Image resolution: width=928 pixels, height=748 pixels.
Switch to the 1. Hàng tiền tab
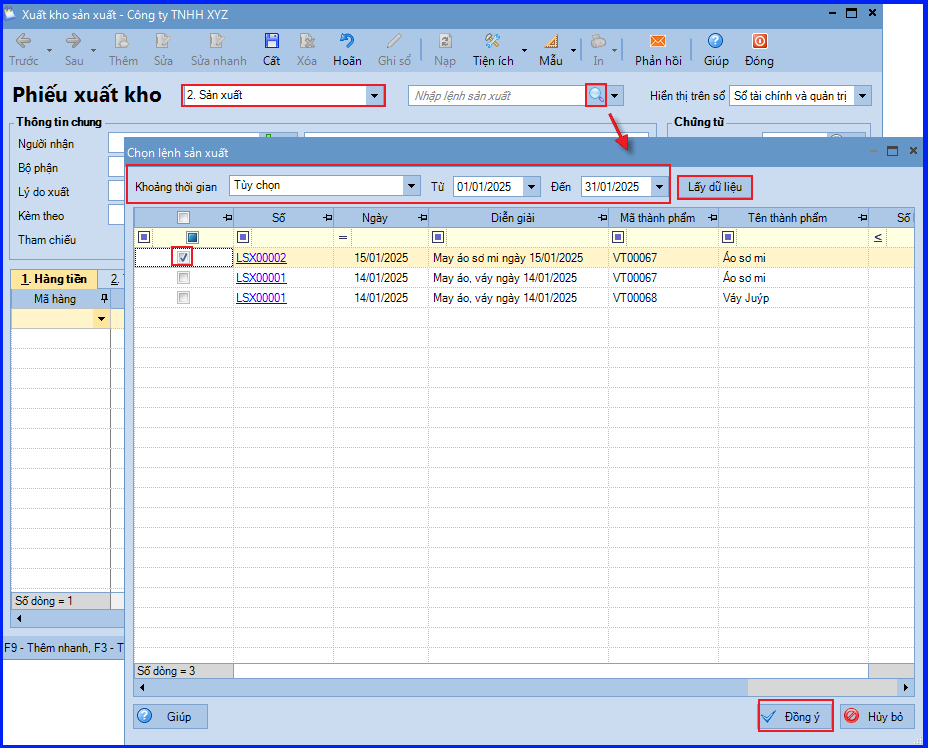point(54,279)
